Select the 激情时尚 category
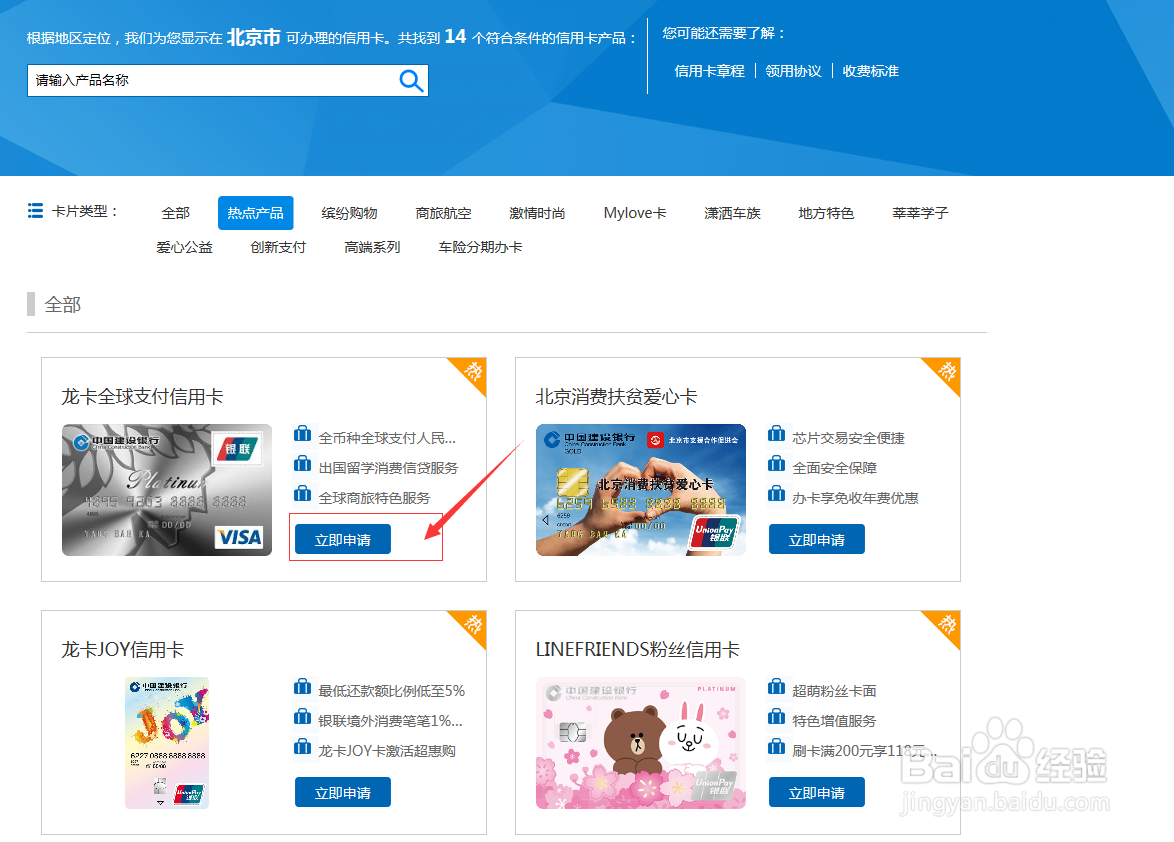This screenshot has width=1174, height=842. pyautogui.click(x=537, y=213)
